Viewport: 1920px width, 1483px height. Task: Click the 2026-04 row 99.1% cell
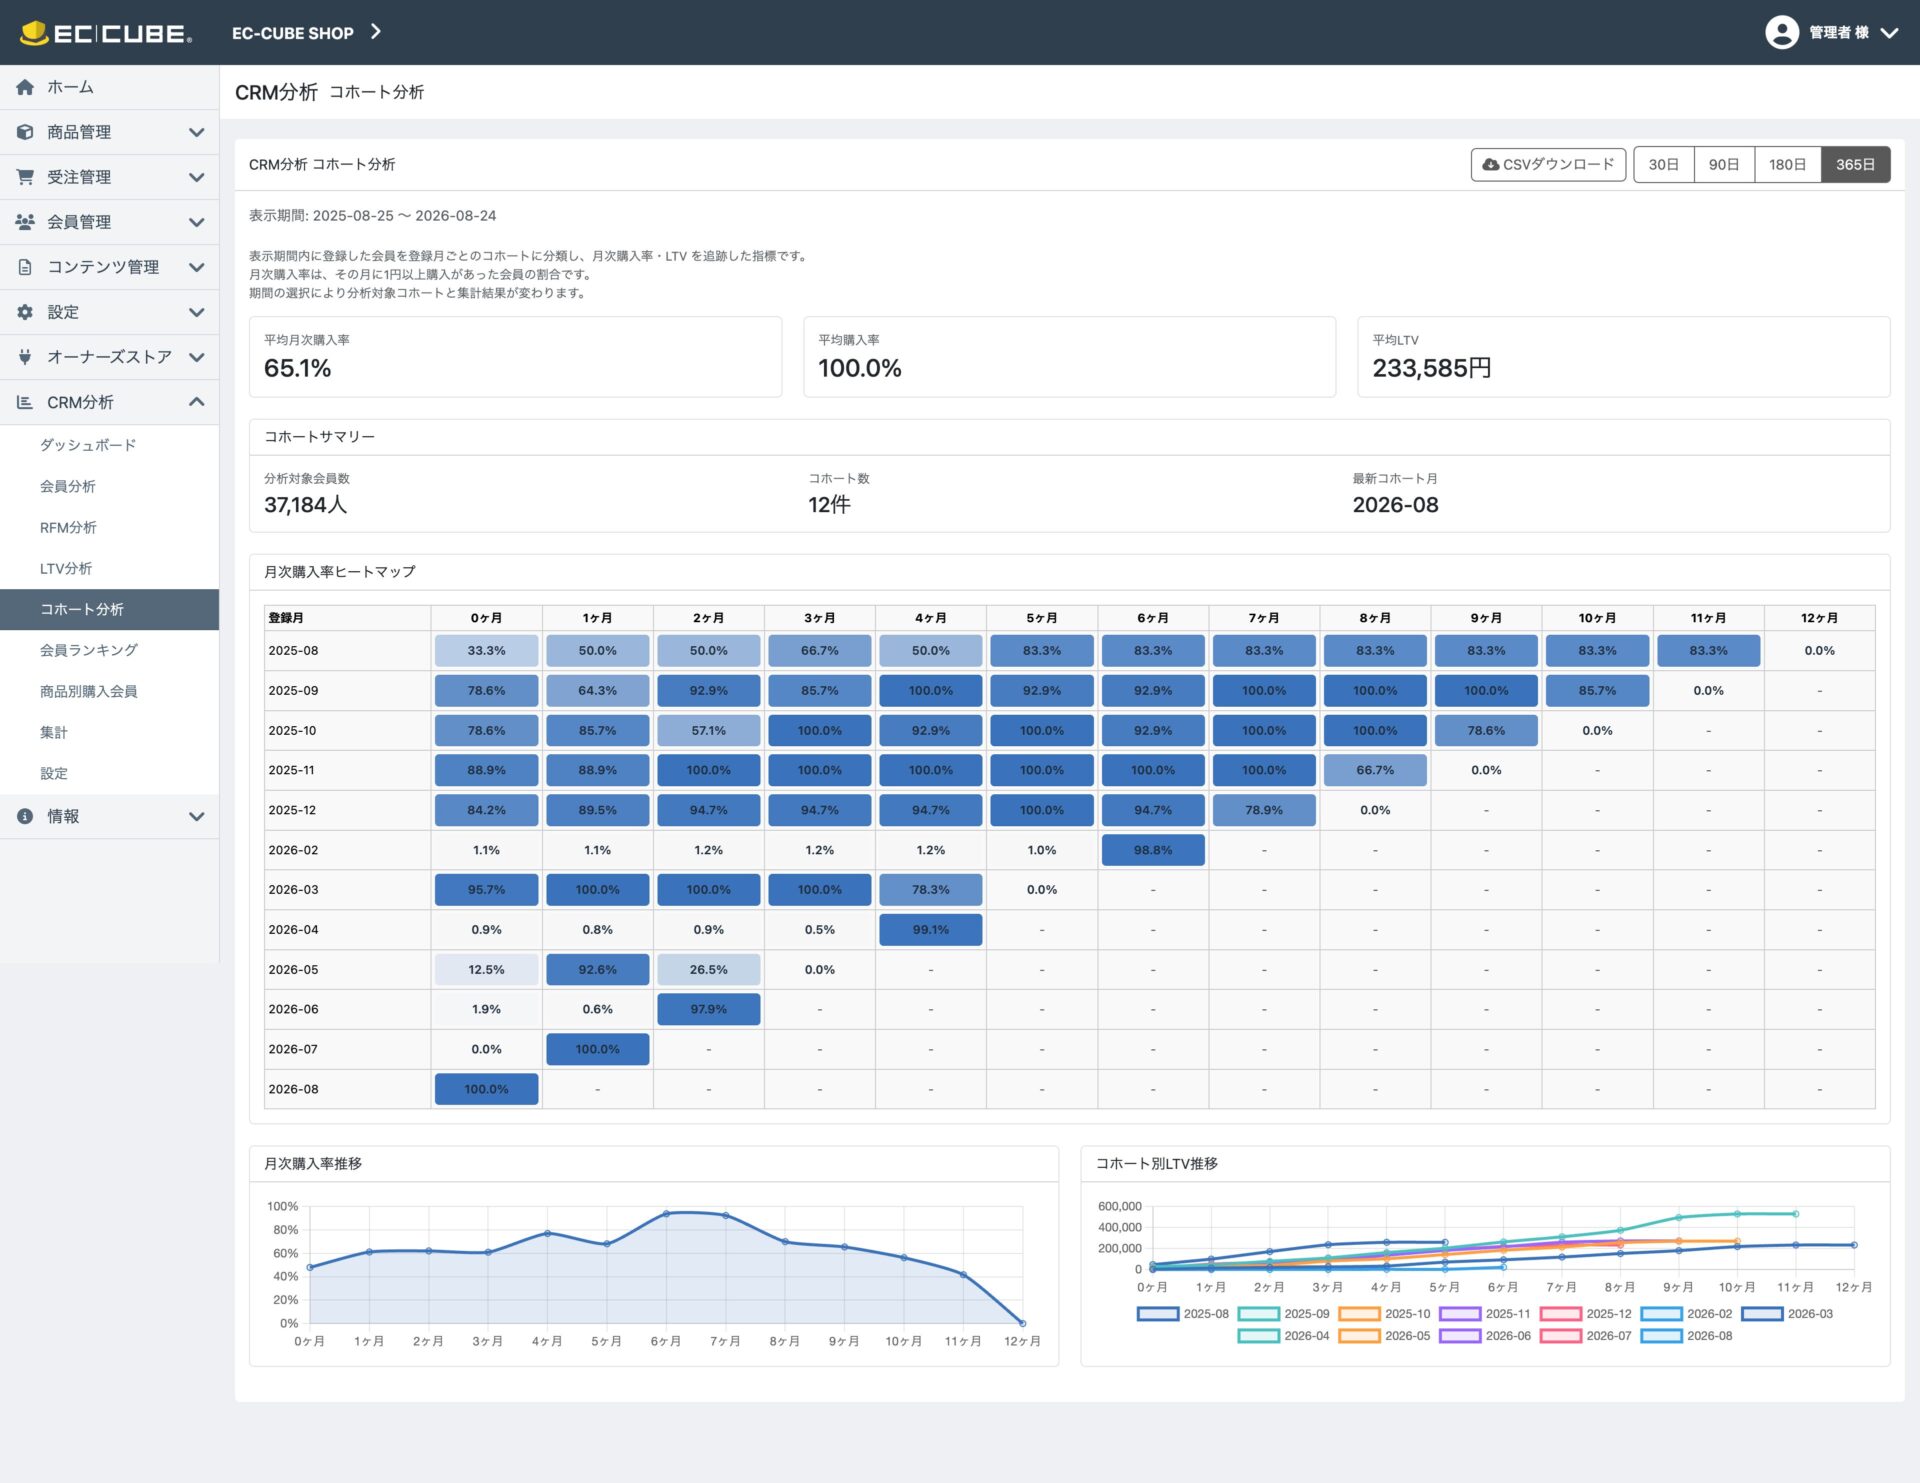pos(931,930)
